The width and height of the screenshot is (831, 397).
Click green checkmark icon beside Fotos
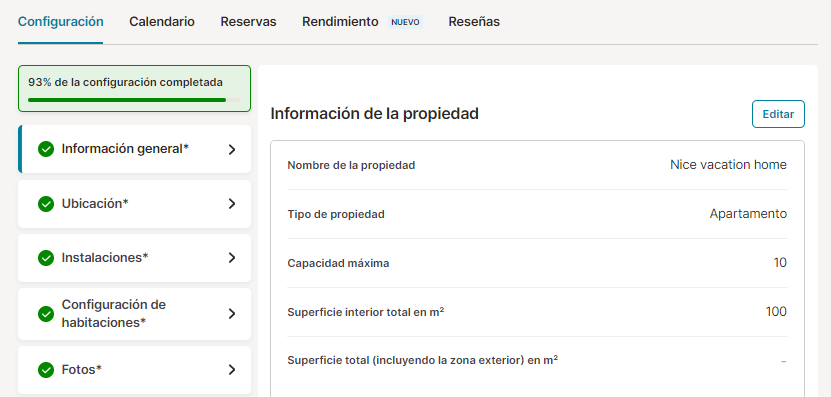point(46,370)
